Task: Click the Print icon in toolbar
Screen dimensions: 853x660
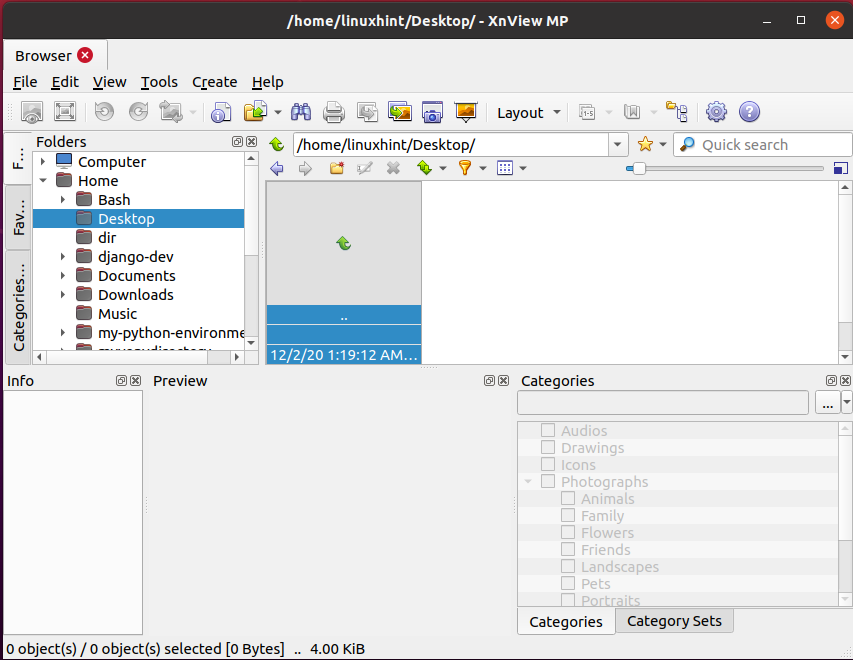Action: coord(333,112)
